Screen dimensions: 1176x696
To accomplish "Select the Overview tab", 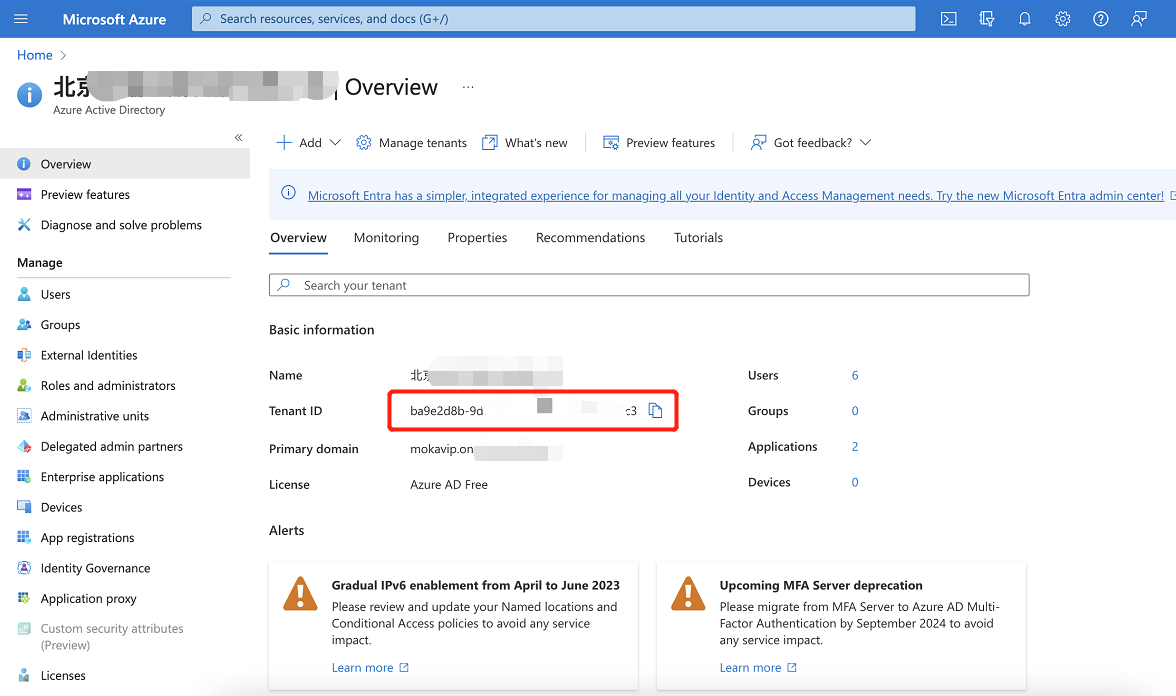I will [x=298, y=238].
